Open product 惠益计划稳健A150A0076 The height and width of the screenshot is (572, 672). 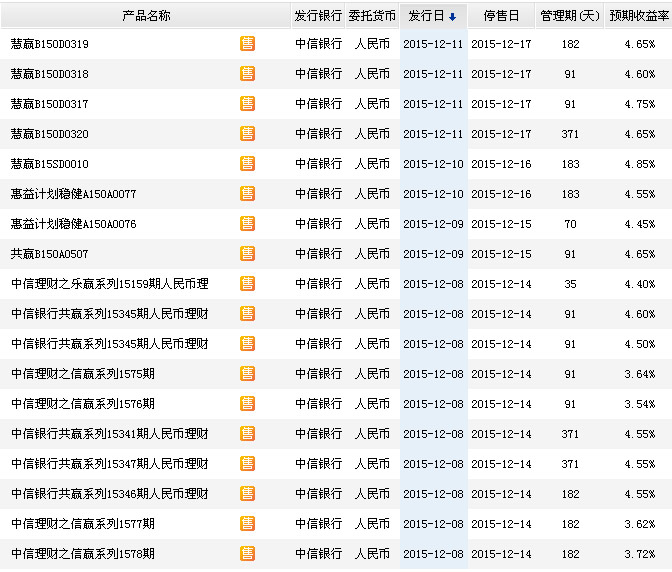click(x=73, y=224)
